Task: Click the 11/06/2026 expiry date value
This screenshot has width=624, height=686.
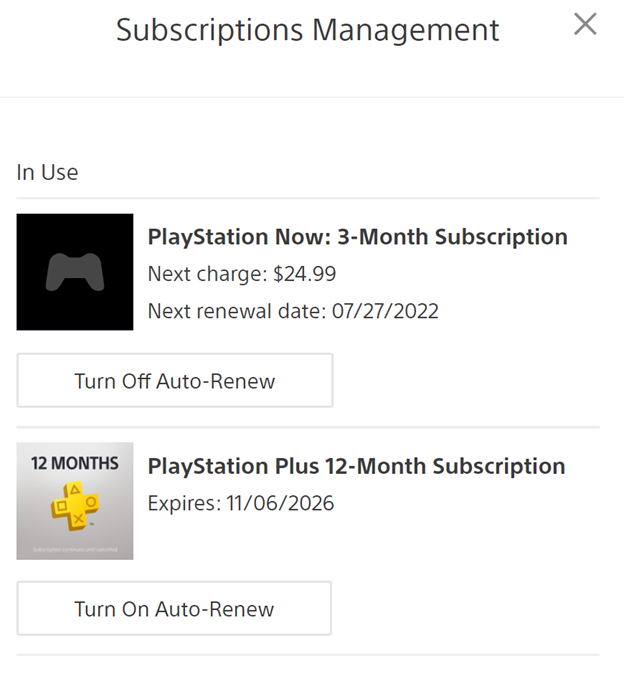Action: (x=280, y=503)
